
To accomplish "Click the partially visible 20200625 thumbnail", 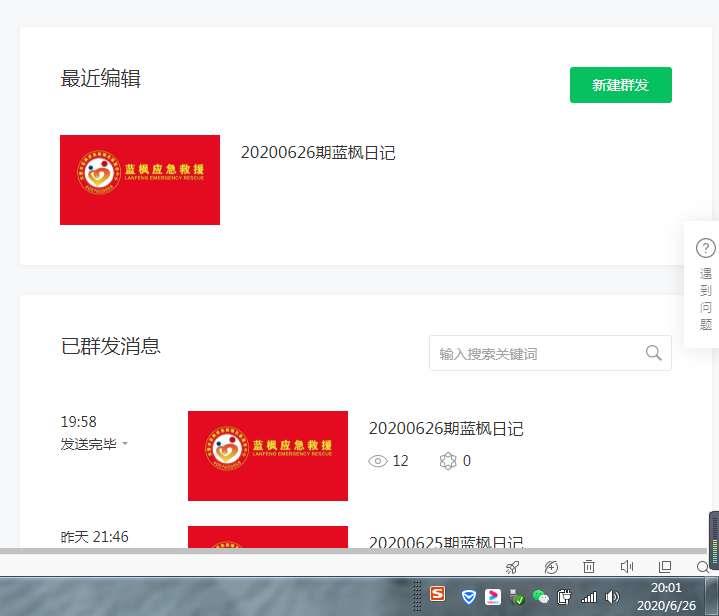I will pyautogui.click(x=268, y=537).
